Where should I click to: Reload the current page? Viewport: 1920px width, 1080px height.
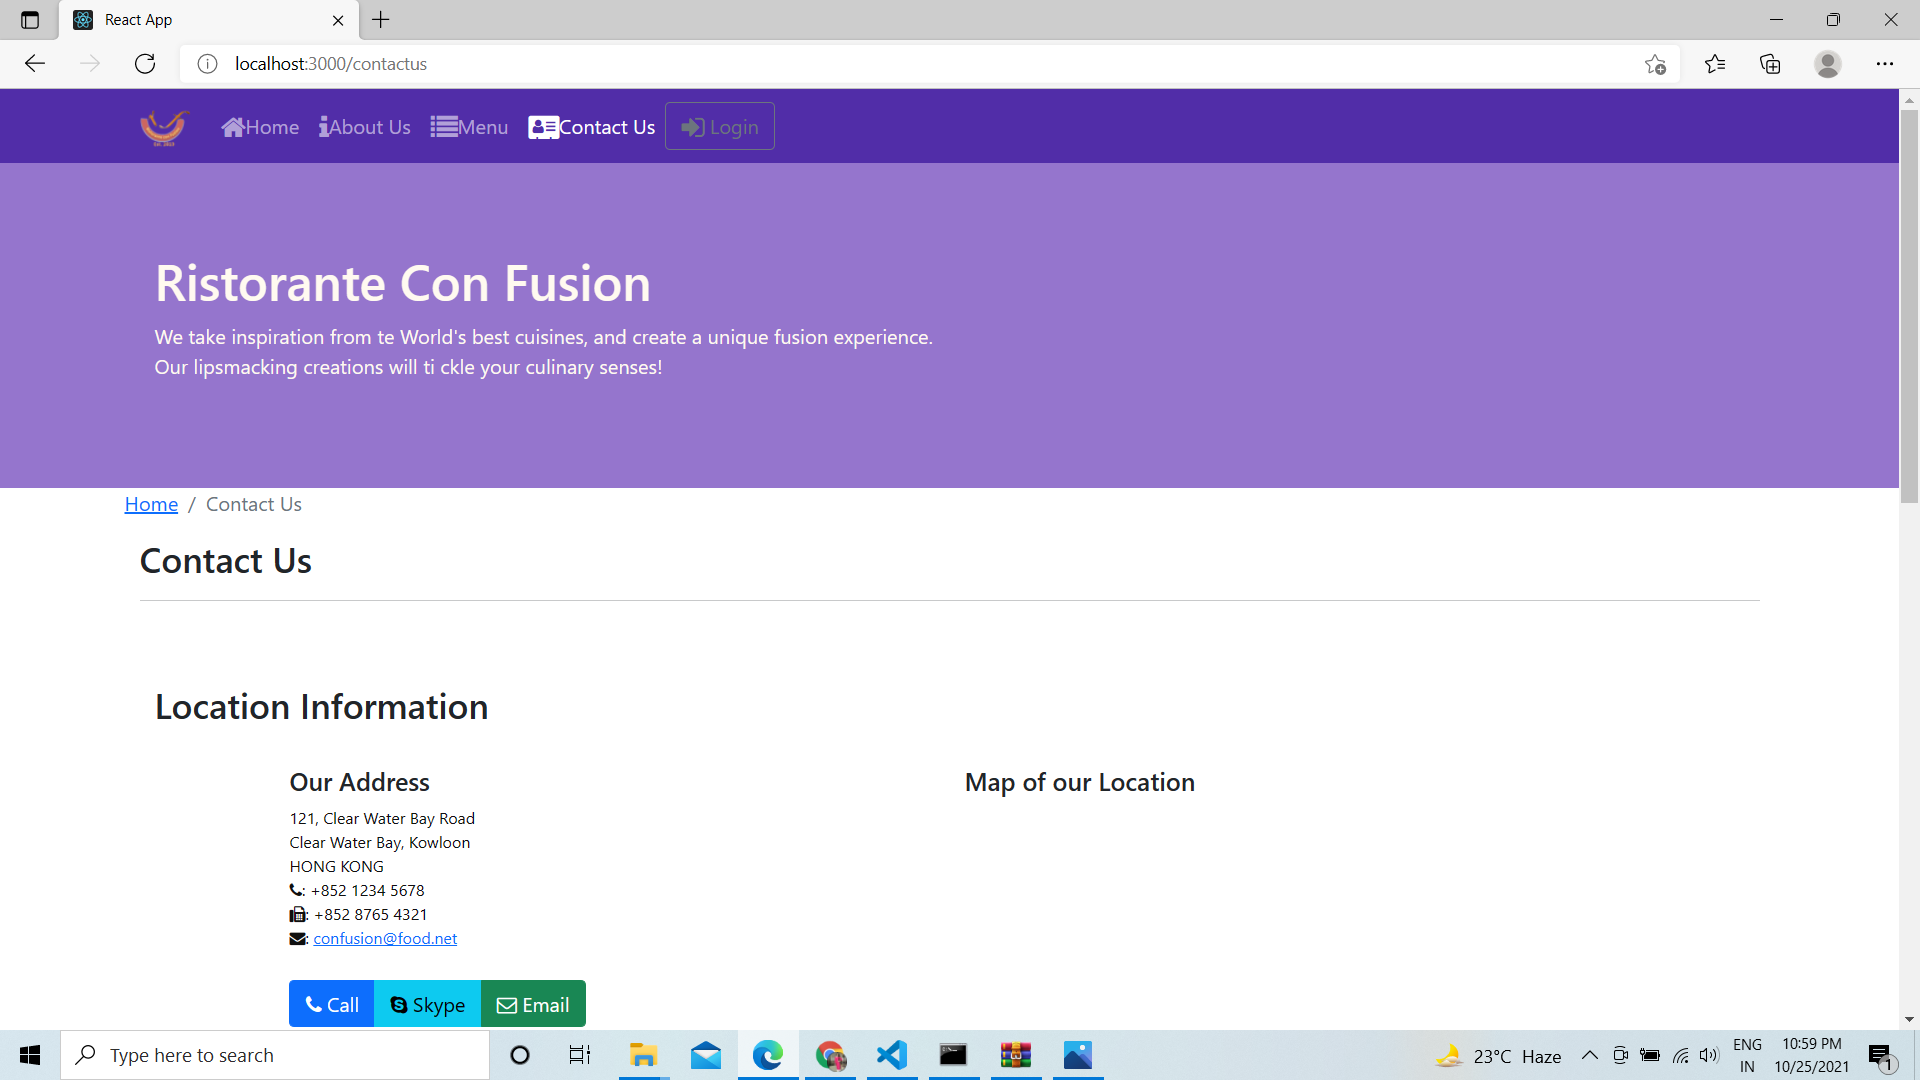coord(145,64)
